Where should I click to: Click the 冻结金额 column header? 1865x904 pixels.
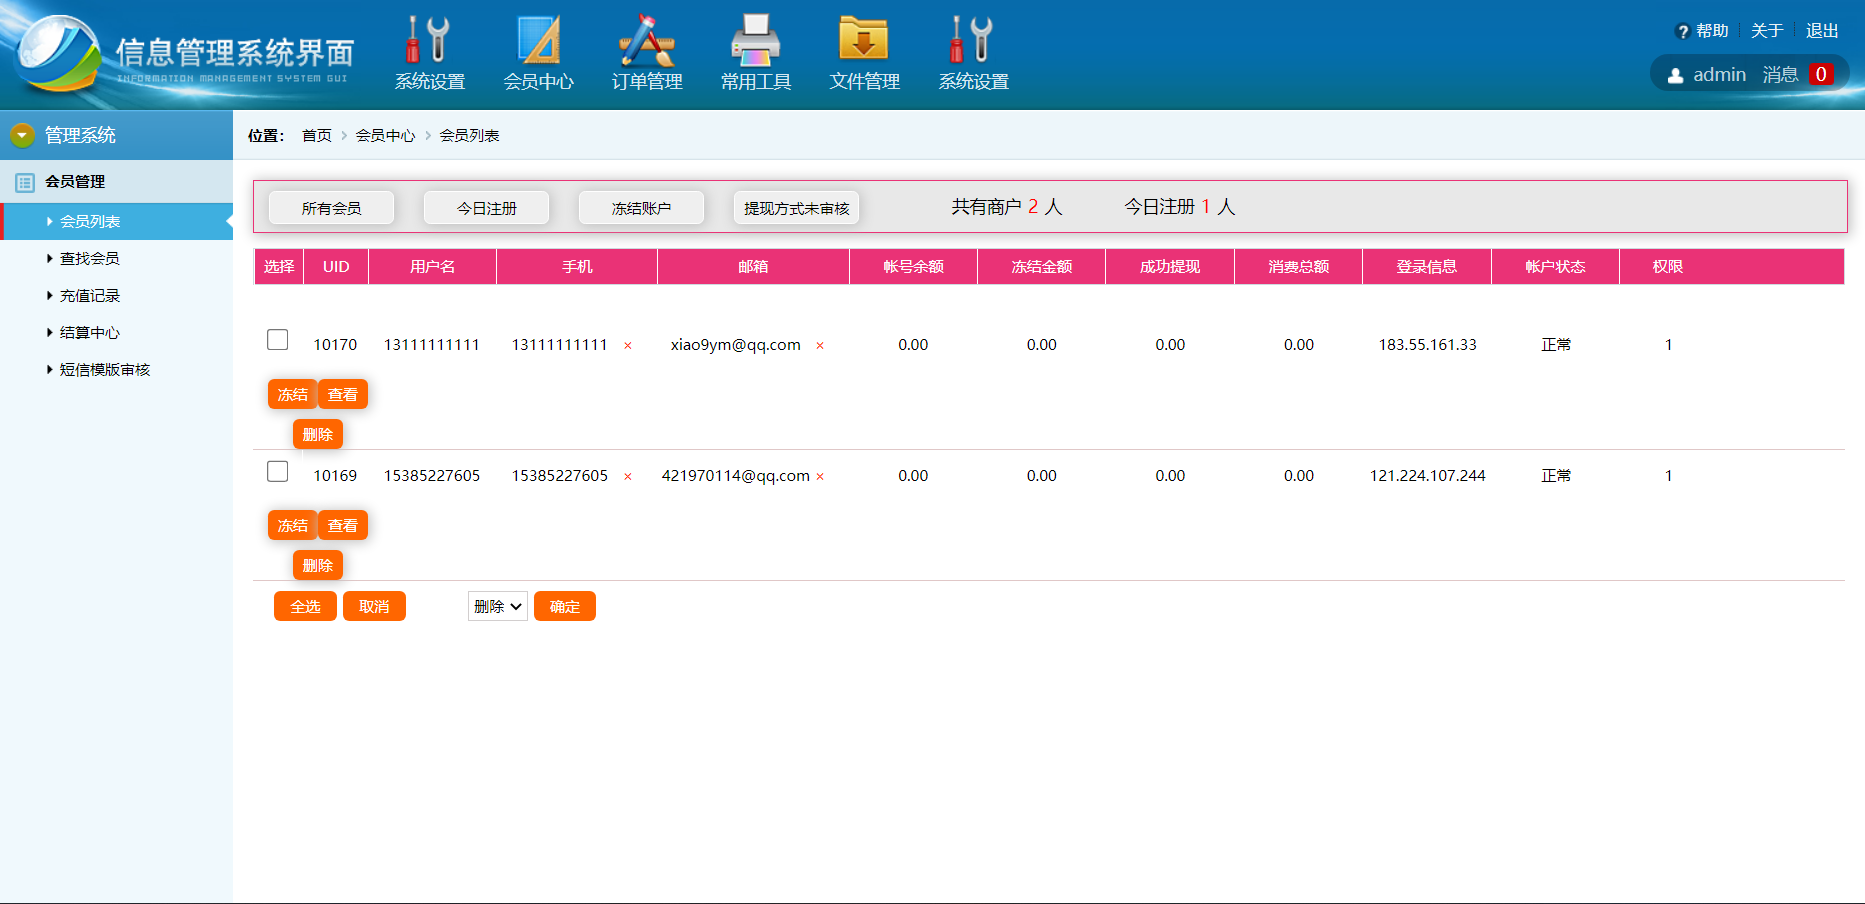tap(1041, 266)
